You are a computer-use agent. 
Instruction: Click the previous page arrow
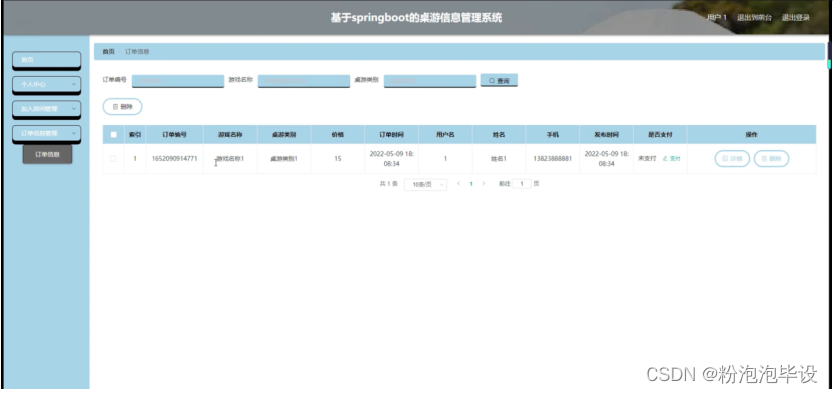point(458,184)
